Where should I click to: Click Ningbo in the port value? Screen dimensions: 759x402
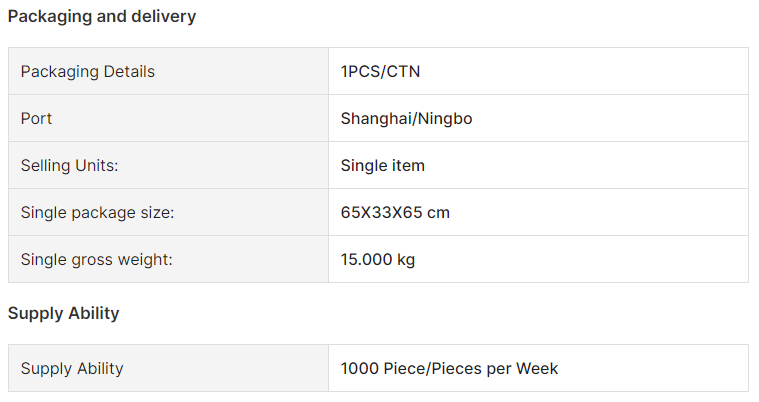point(445,119)
